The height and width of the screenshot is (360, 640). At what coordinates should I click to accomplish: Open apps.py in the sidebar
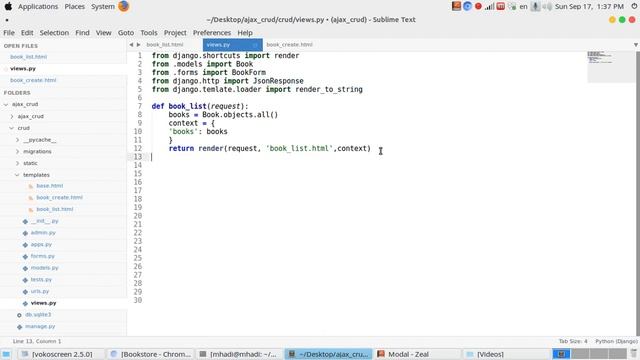tap(41, 244)
